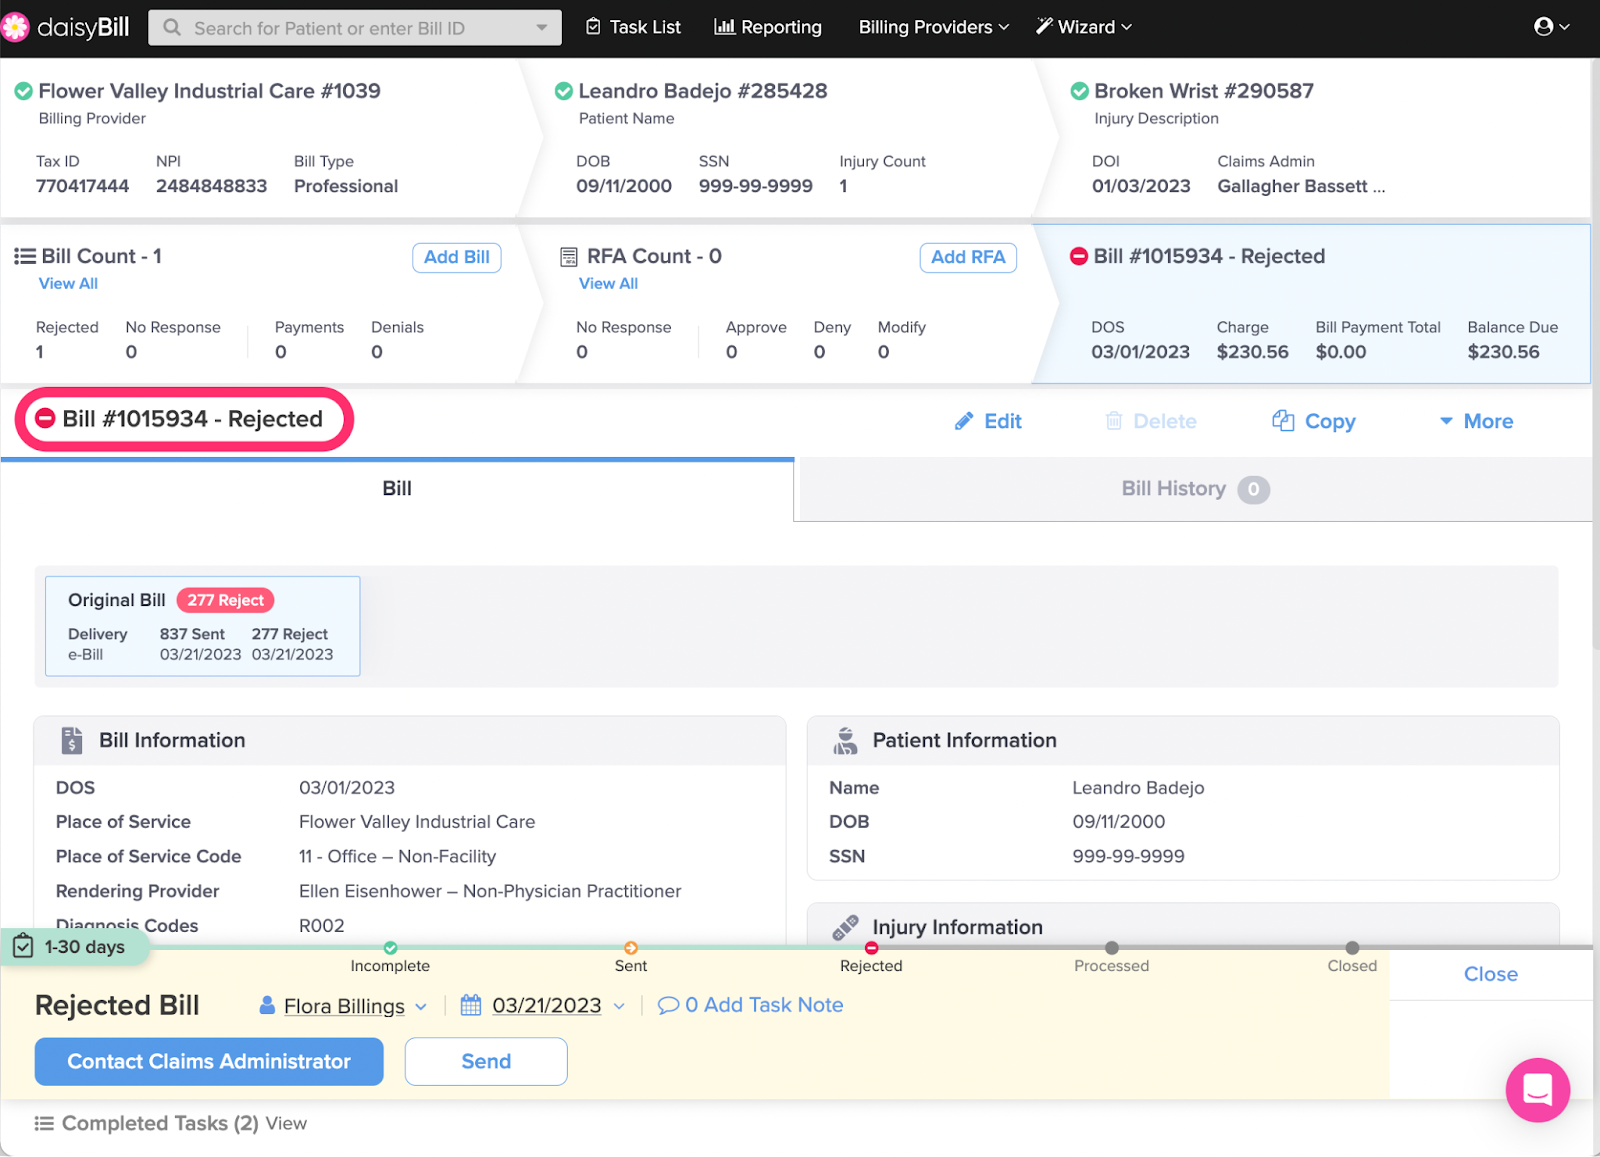Click the calendar icon next to 03/21/2023

pyautogui.click(x=471, y=1005)
